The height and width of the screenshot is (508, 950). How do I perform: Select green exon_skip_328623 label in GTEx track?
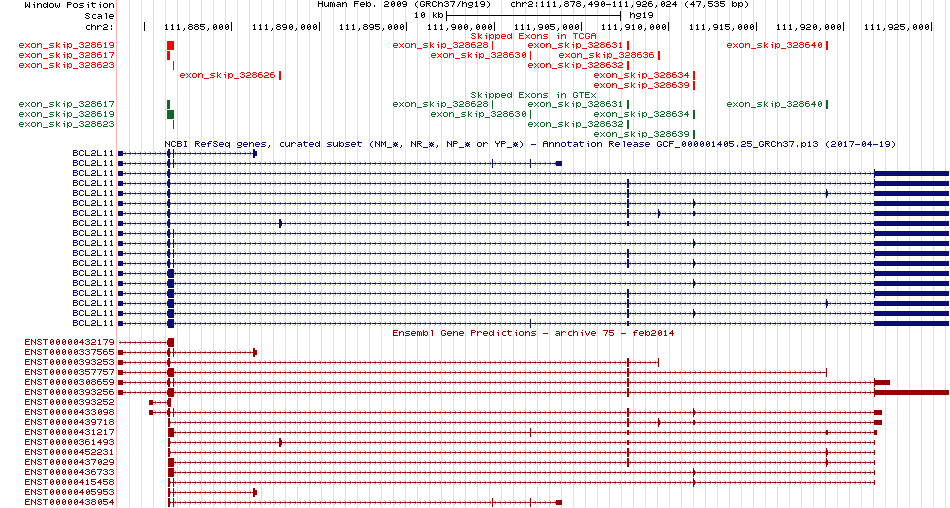pos(67,124)
